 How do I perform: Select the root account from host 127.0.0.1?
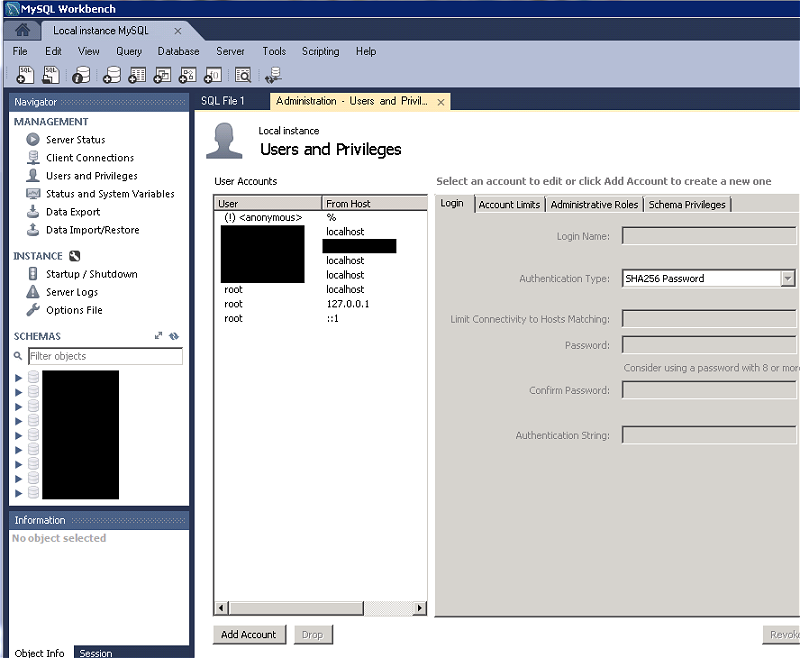pyautogui.click(x=320, y=304)
